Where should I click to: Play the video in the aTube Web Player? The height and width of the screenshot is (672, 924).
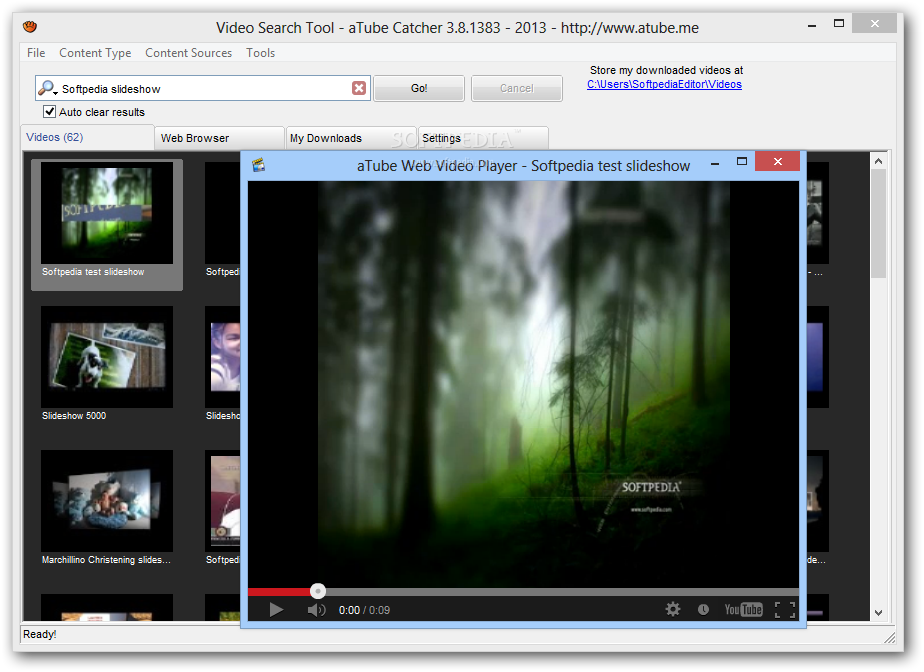[276, 610]
